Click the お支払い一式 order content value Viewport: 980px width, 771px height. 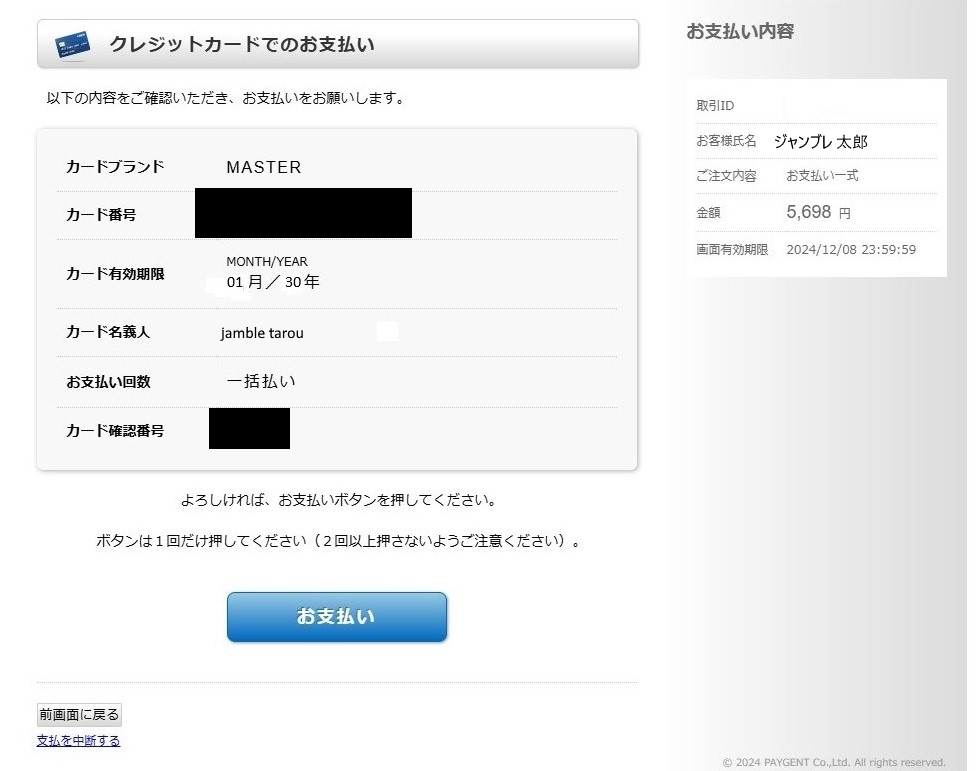[822, 176]
